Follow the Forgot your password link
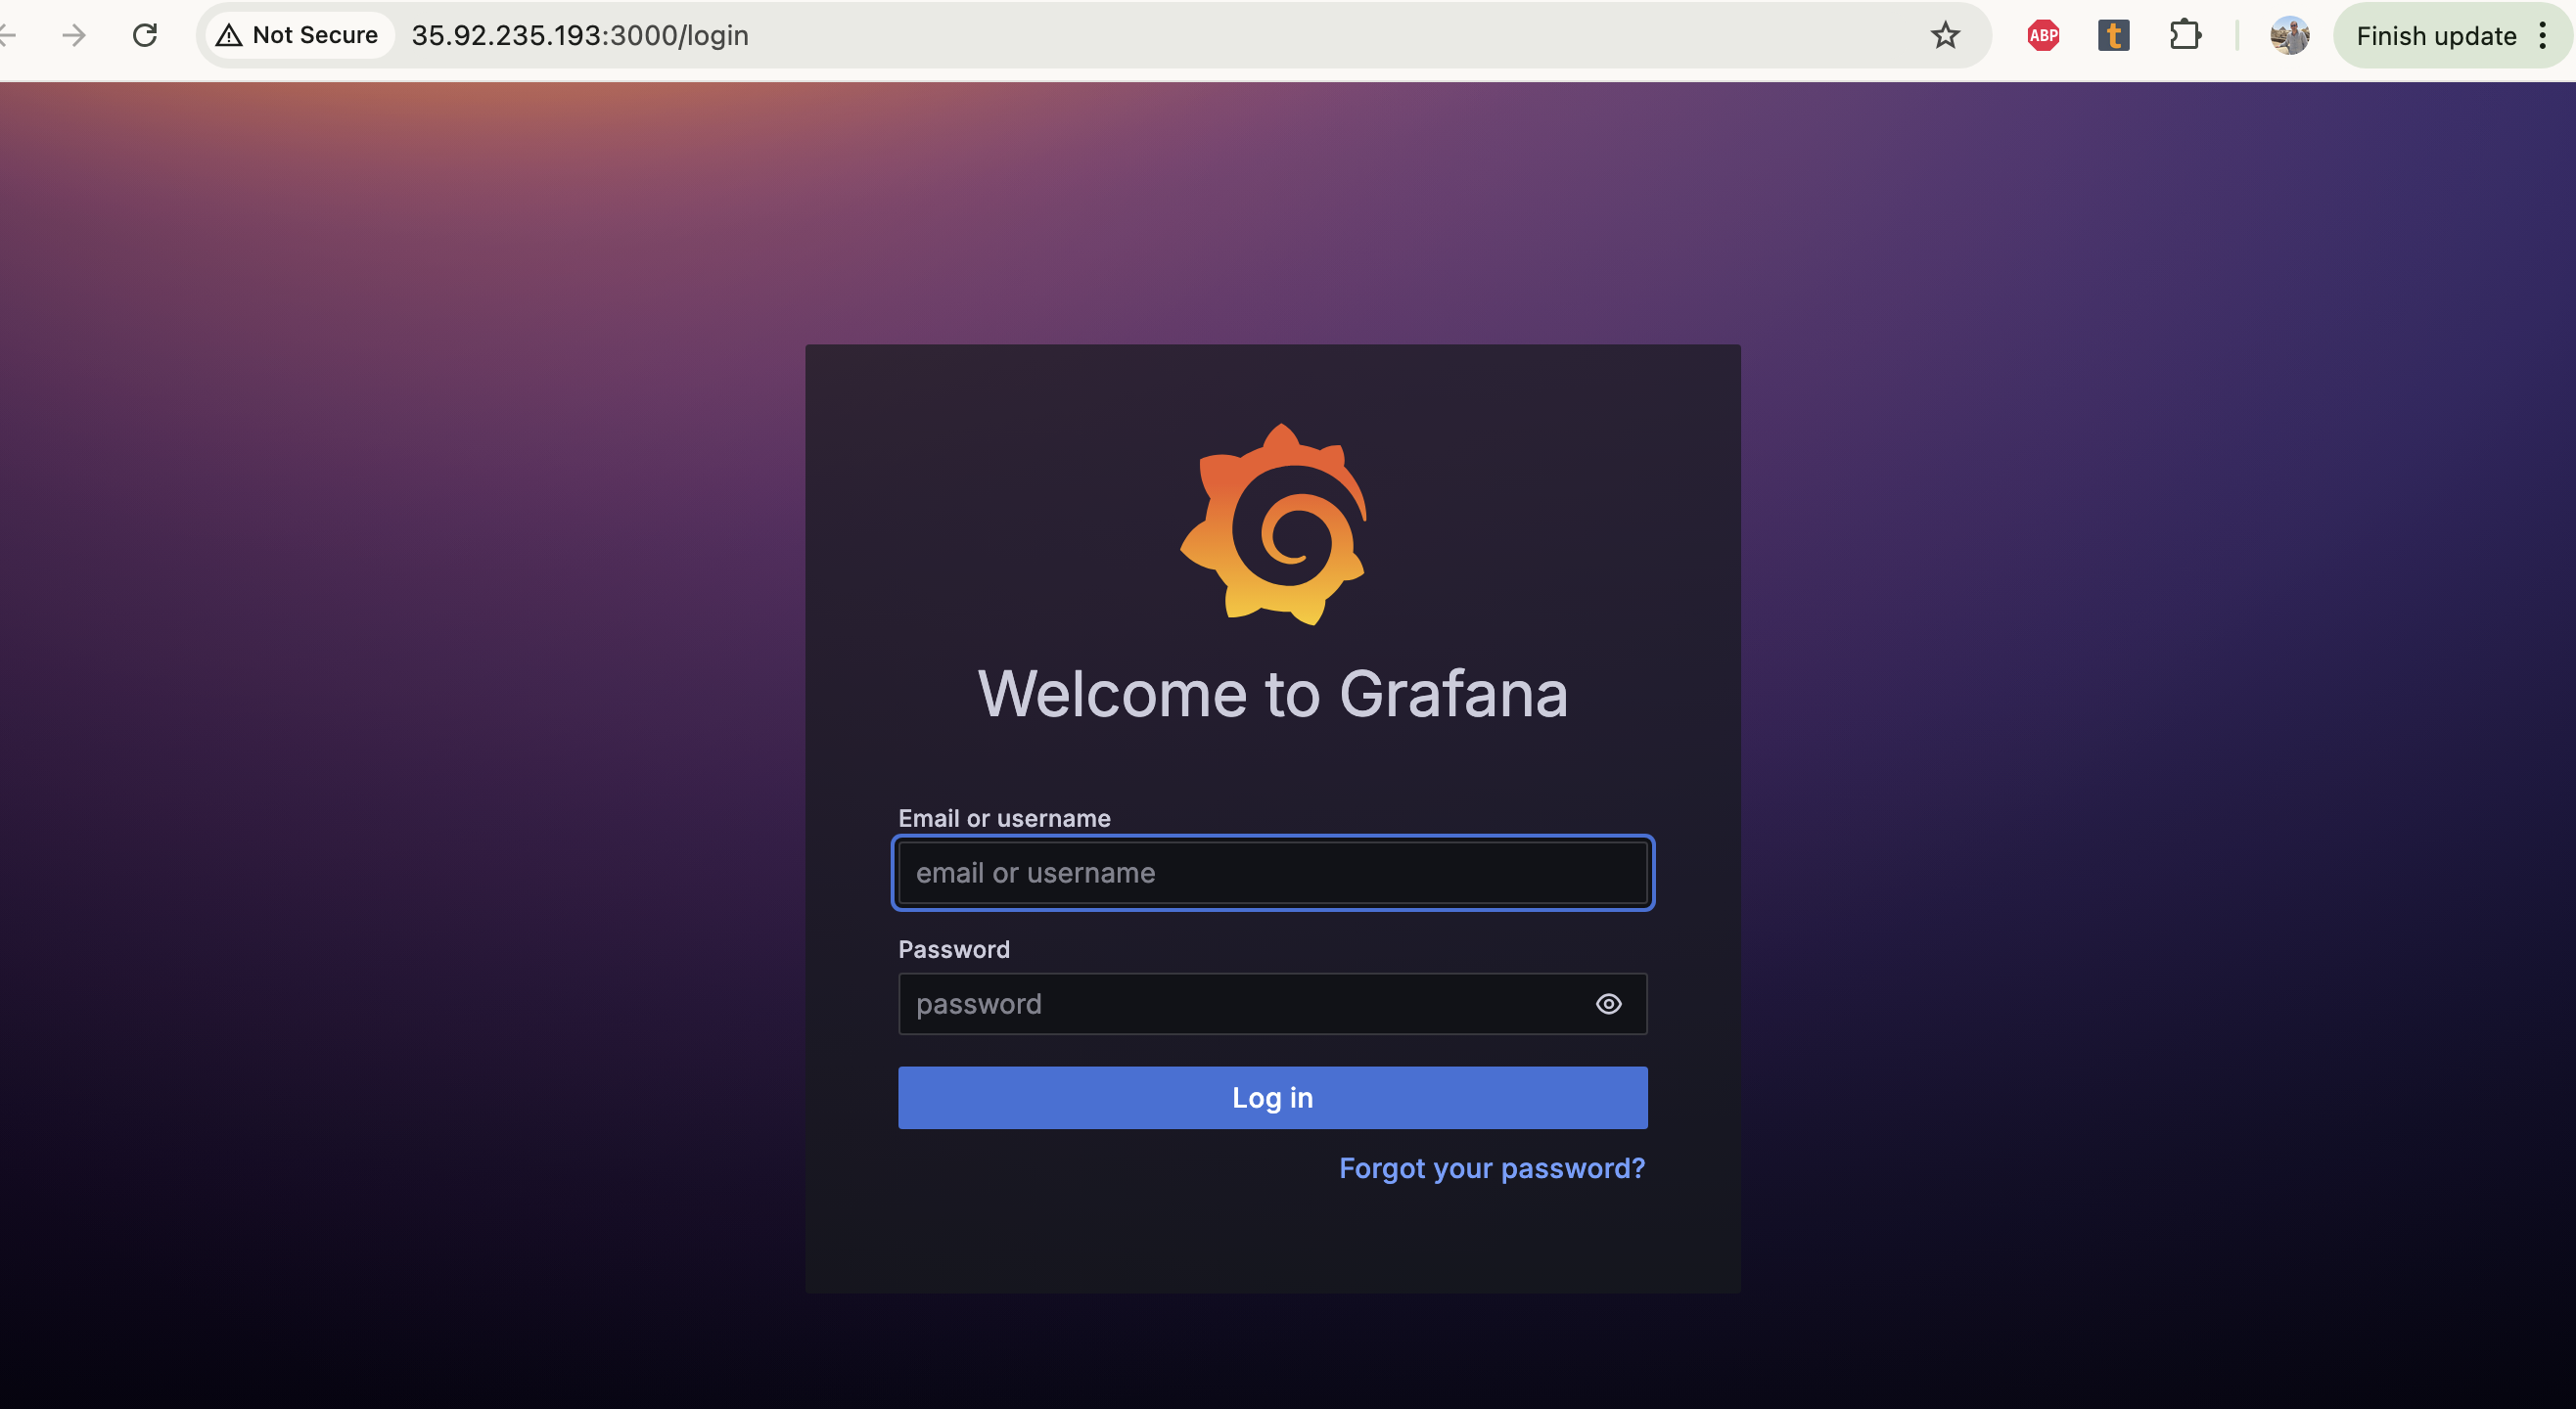 (1491, 1168)
